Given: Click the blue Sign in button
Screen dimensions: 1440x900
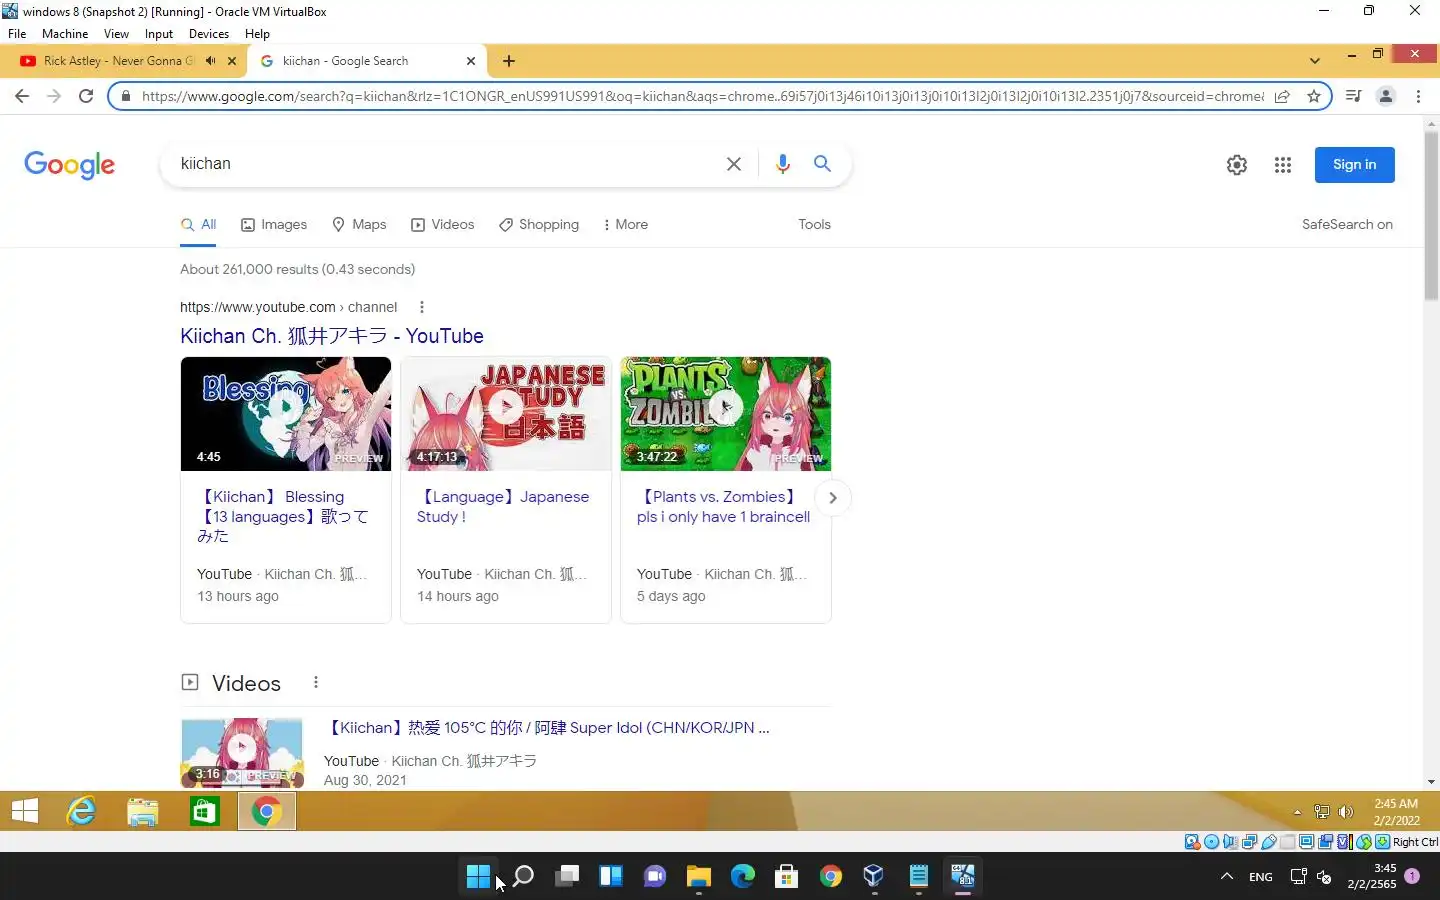Looking at the screenshot, I should [1354, 165].
